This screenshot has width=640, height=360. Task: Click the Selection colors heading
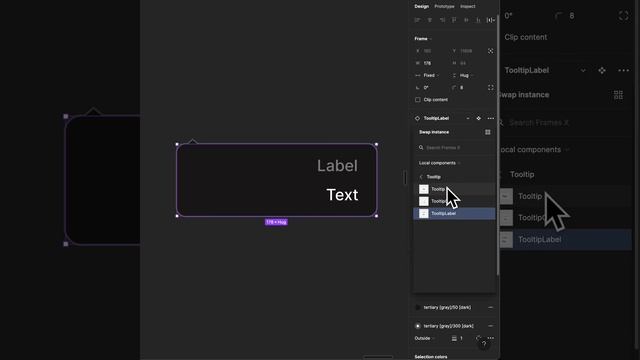pos(431,357)
